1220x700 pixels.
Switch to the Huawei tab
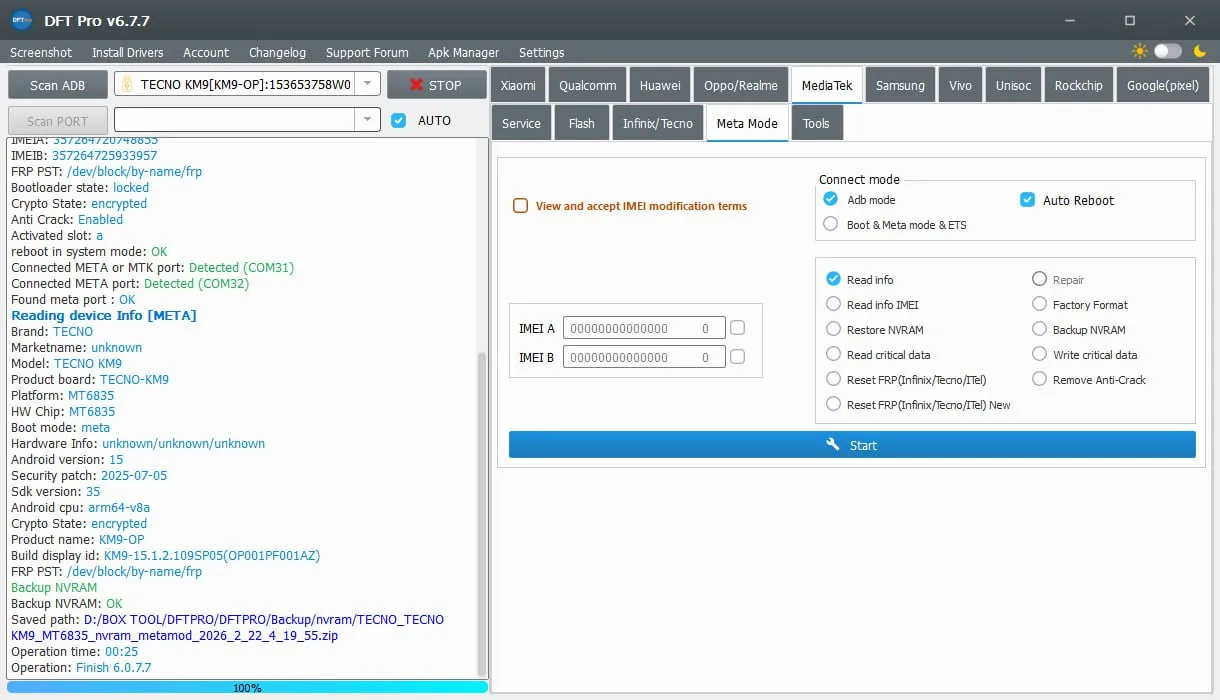pyautogui.click(x=660, y=85)
